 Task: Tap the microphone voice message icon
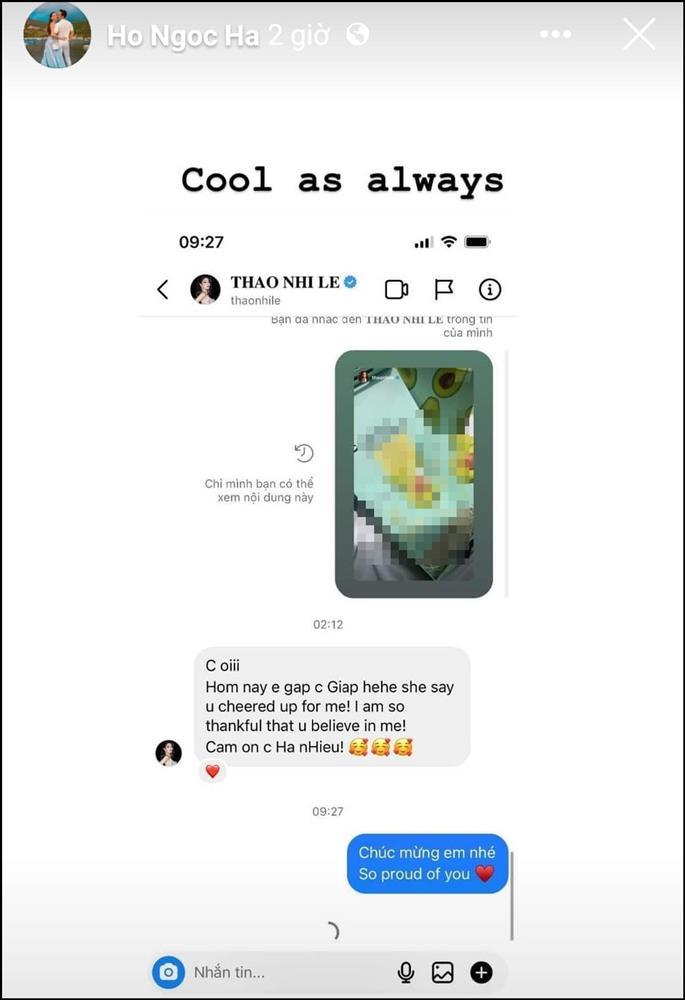(x=406, y=972)
